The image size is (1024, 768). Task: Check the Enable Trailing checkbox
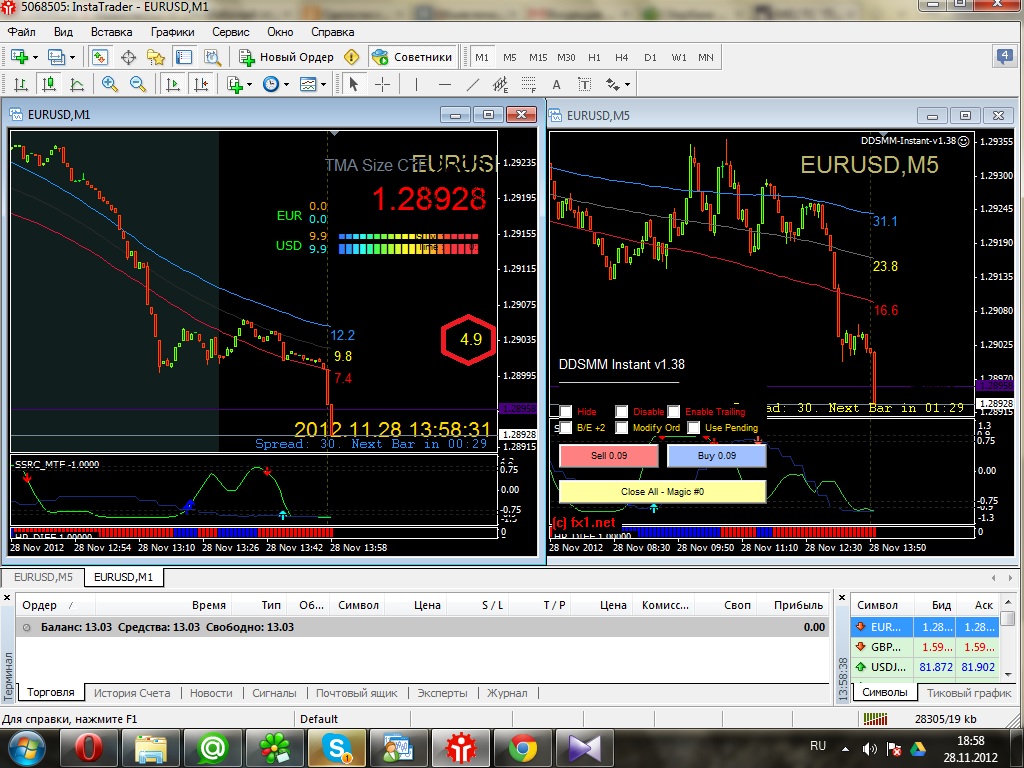[x=674, y=411]
